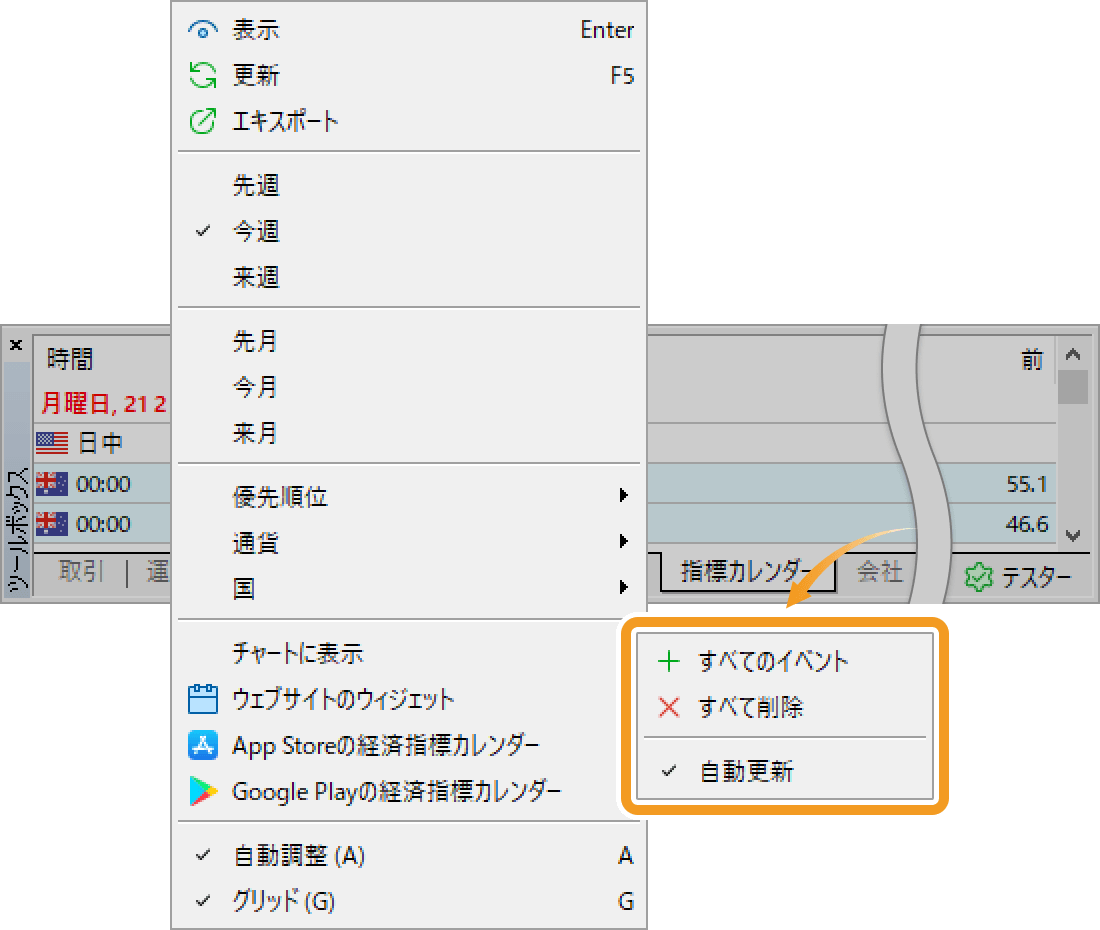This screenshot has width=1100, height=930.
Task: Select 今週 checked menu item
Action: 409,231
